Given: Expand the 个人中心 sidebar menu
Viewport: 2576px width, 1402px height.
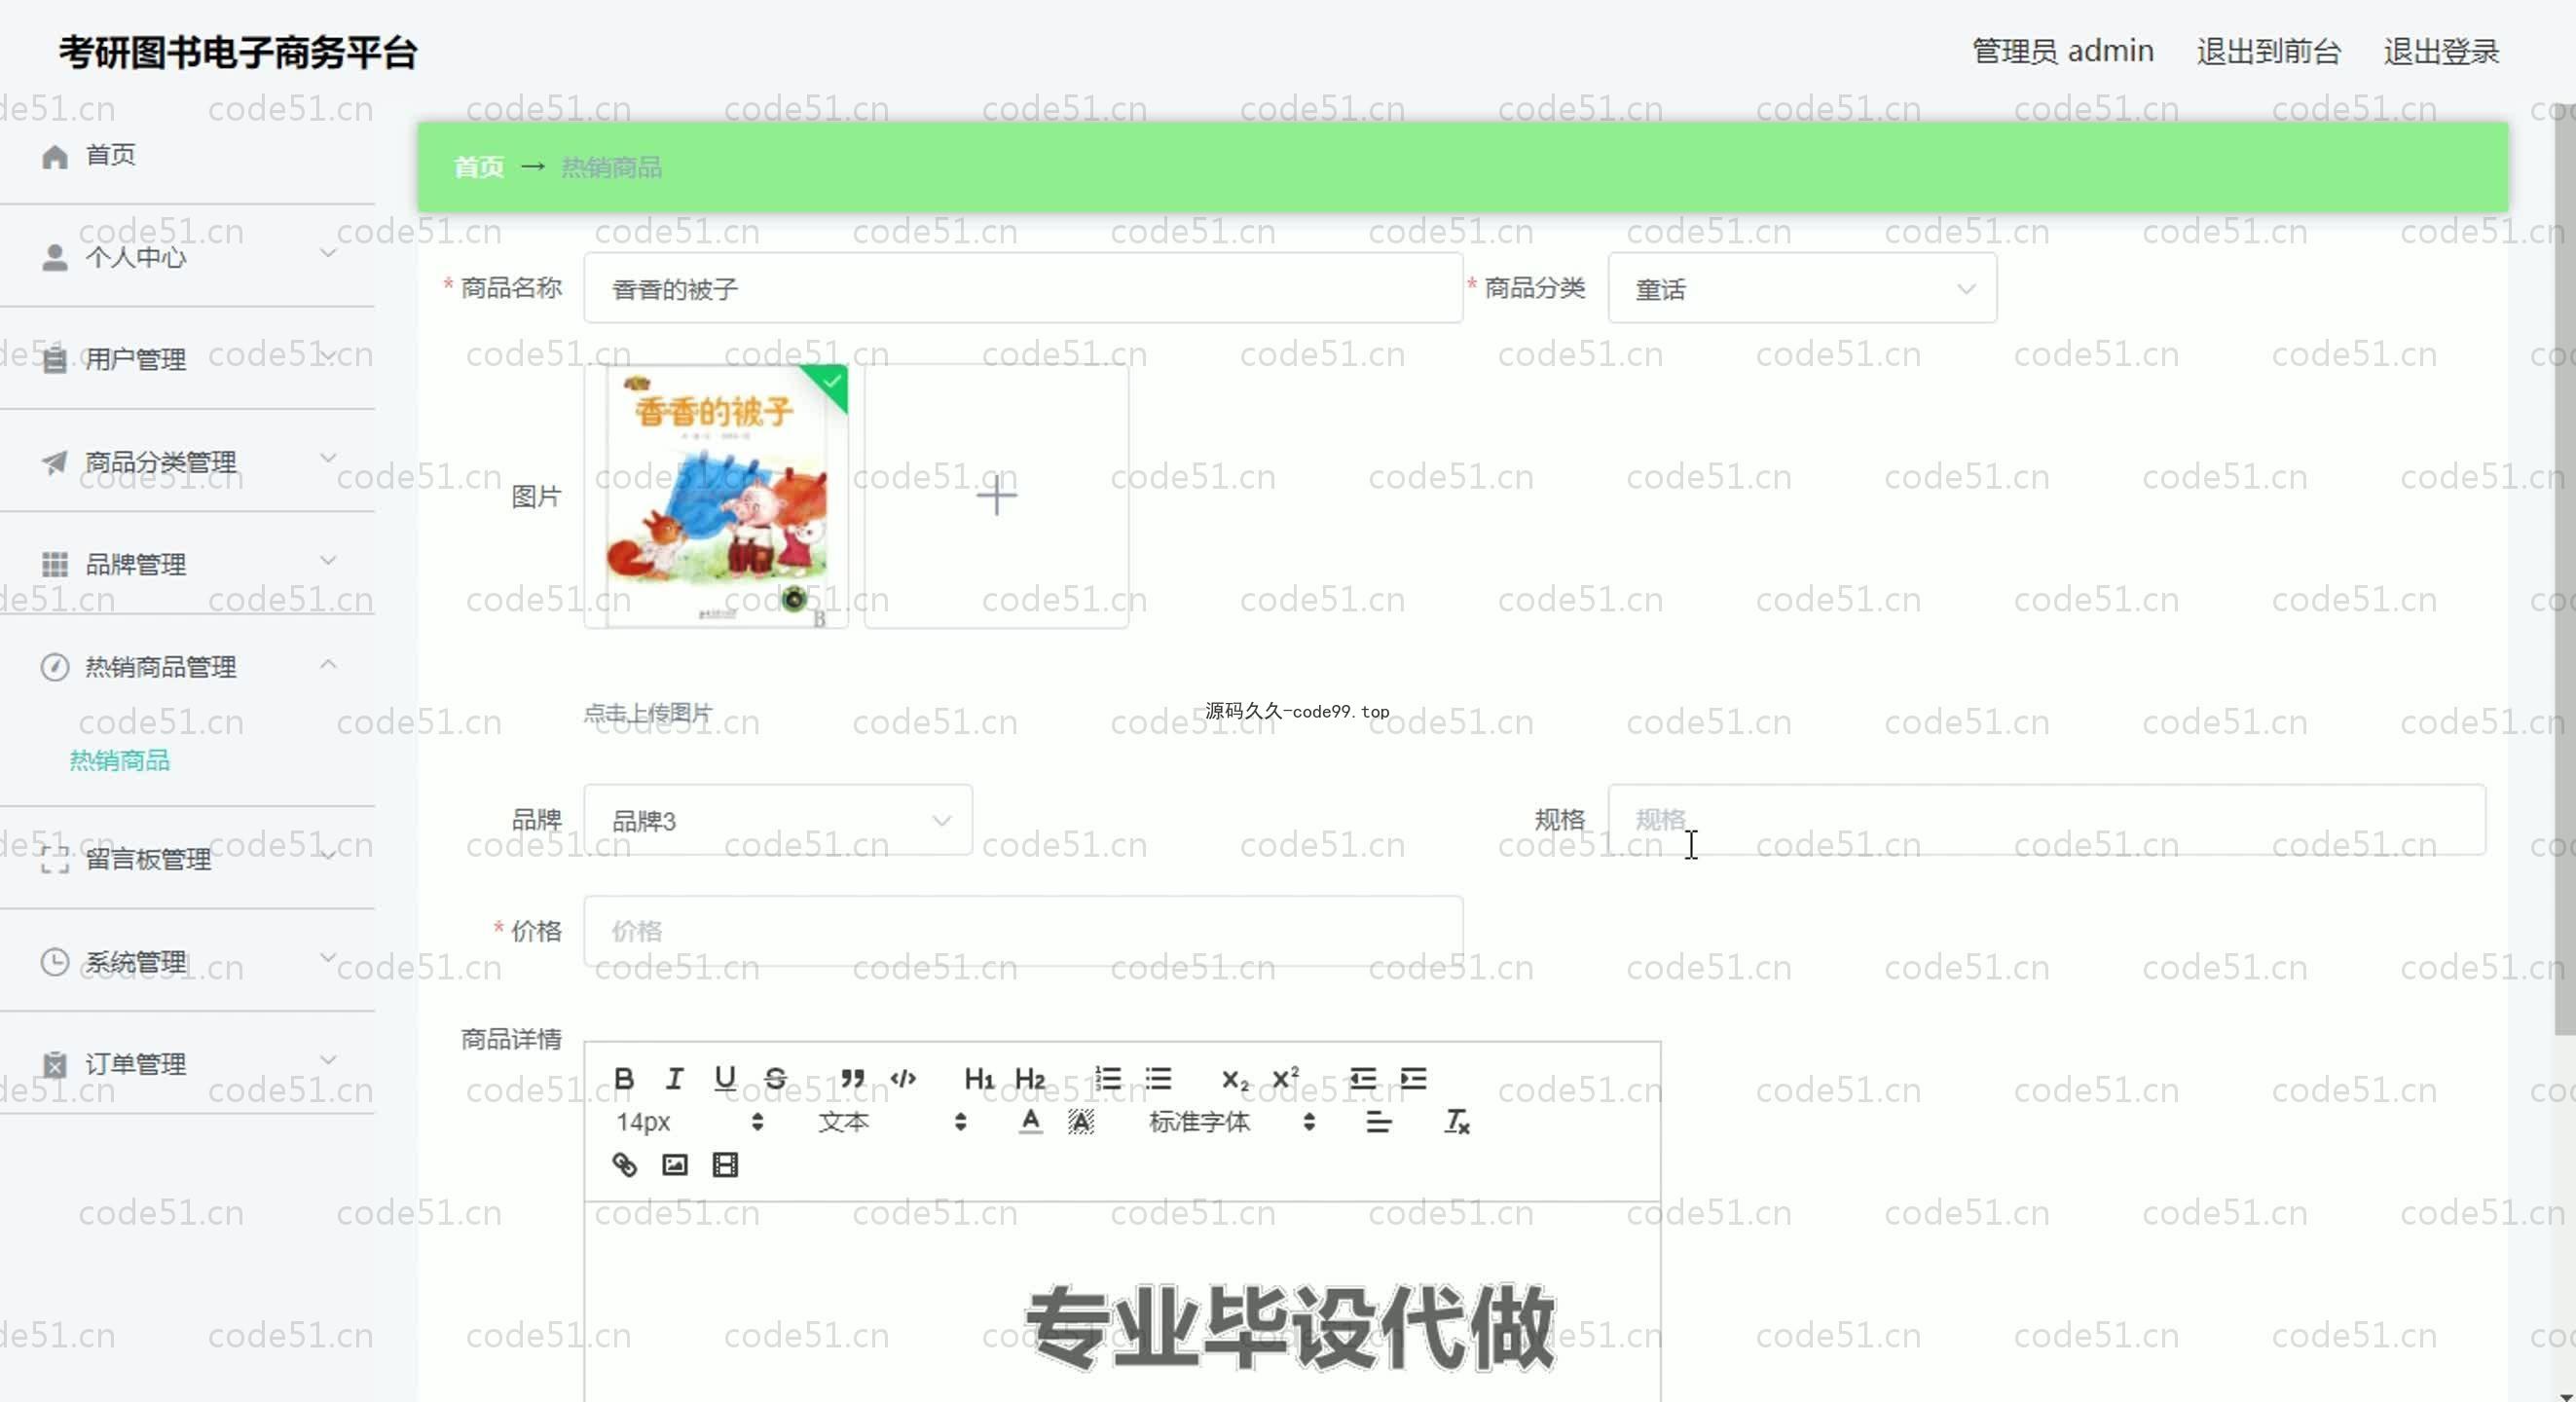Looking at the screenshot, I should [x=188, y=257].
